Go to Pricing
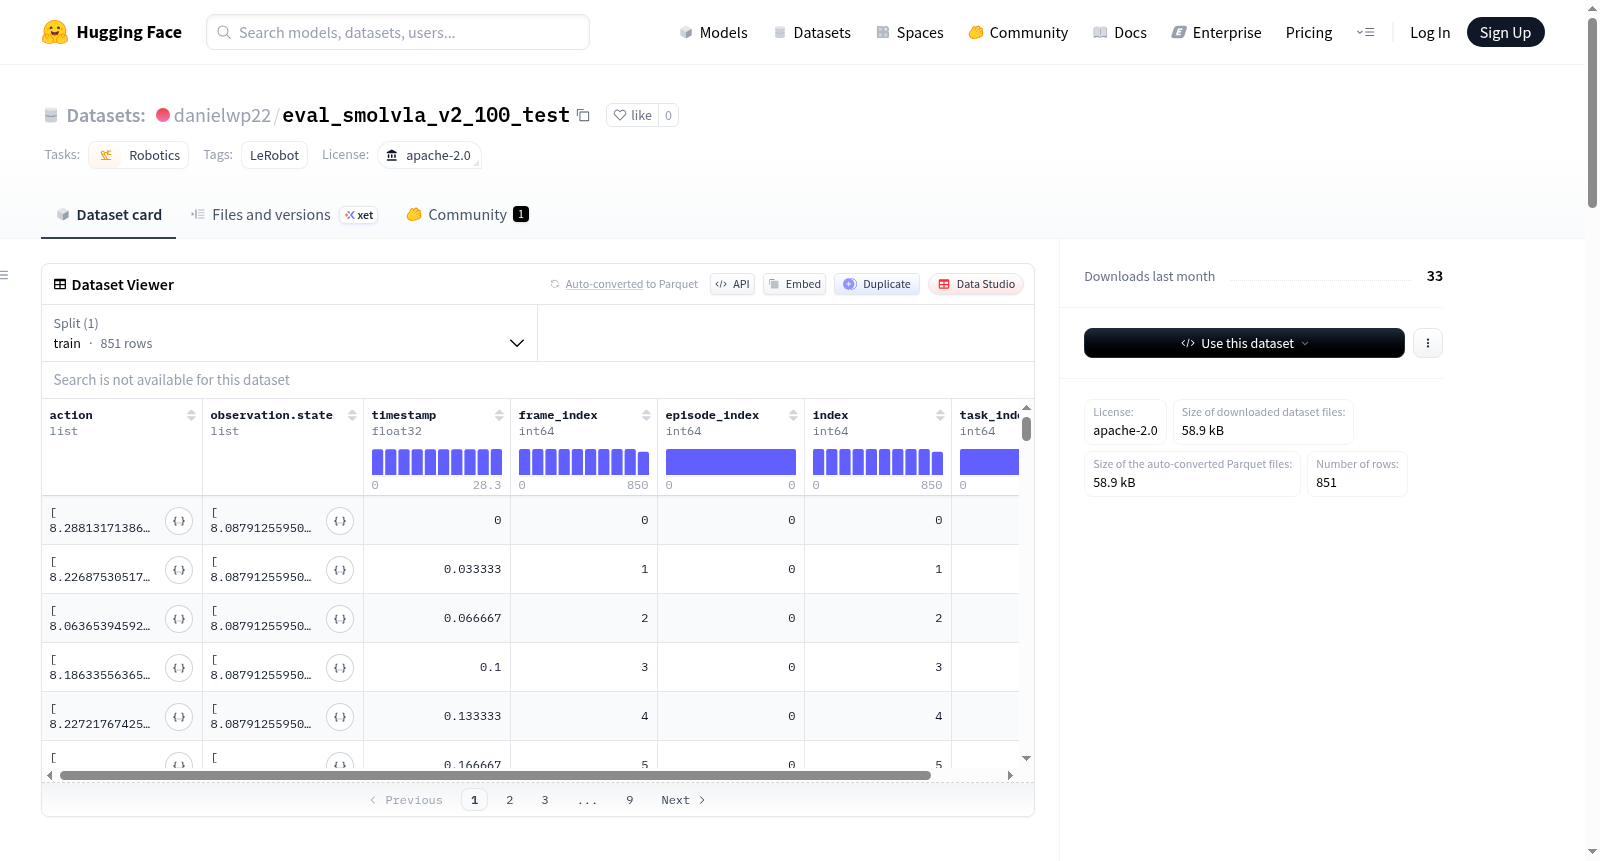1600x861 pixels. pyautogui.click(x=1309, y=32)
